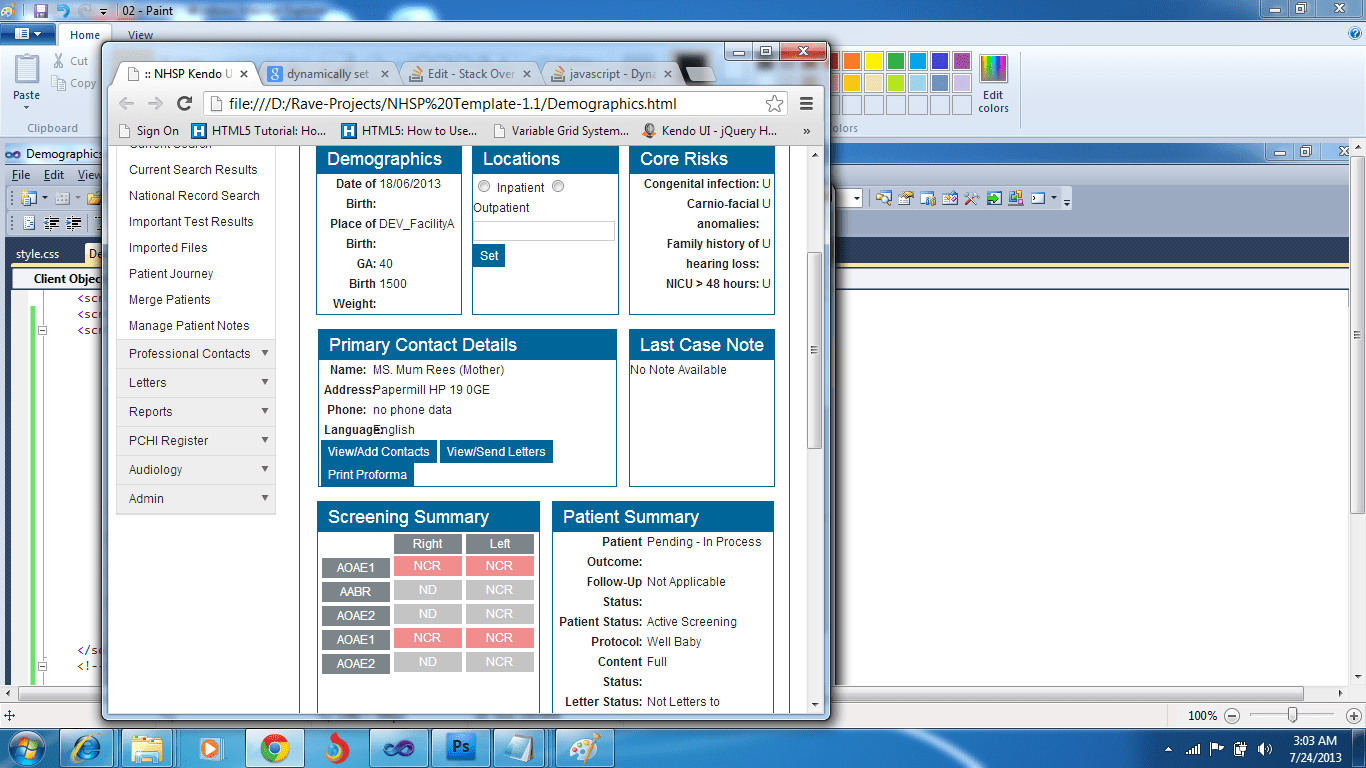The image size is (1366, 768).
Task: Switch to the 'Edit - Stack Over' tab
Action: [x=470, y=74]
